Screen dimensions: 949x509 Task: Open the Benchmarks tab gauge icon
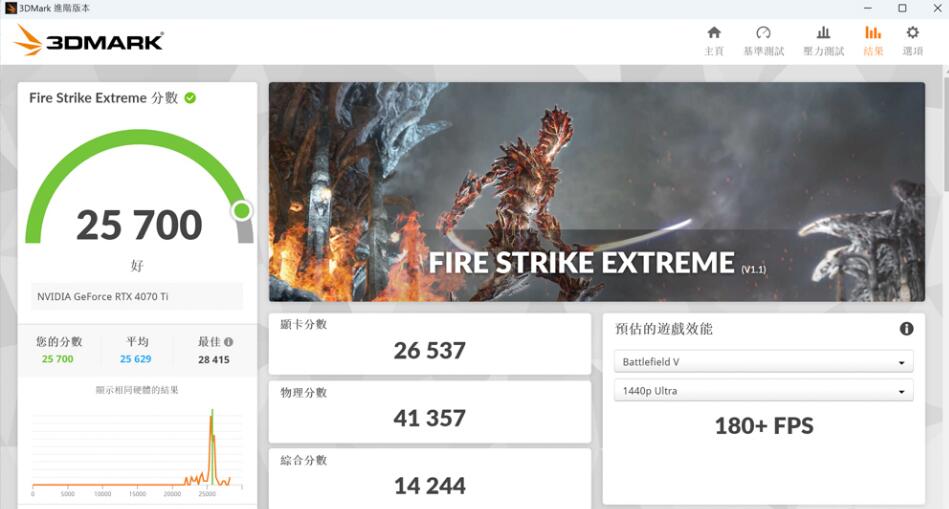point(763,33)
